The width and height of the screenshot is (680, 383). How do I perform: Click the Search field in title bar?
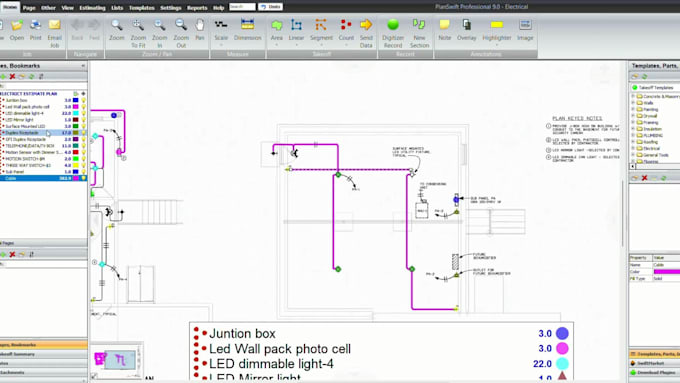tap(242, 7)
